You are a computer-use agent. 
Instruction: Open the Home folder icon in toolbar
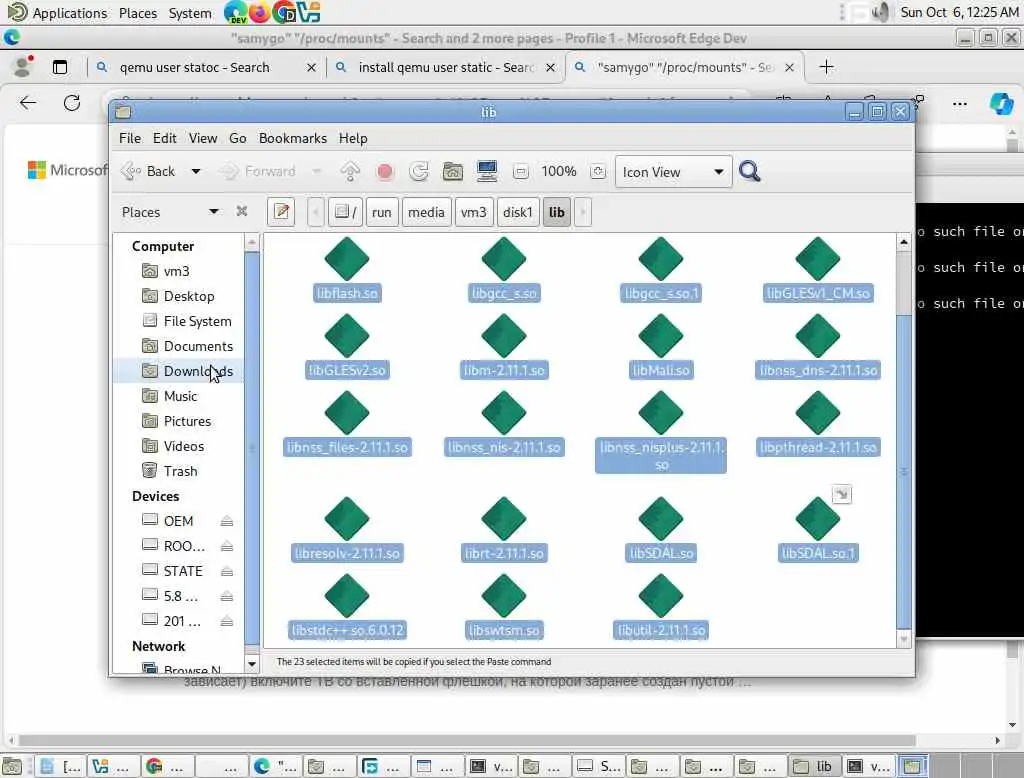tap(453, 171)
